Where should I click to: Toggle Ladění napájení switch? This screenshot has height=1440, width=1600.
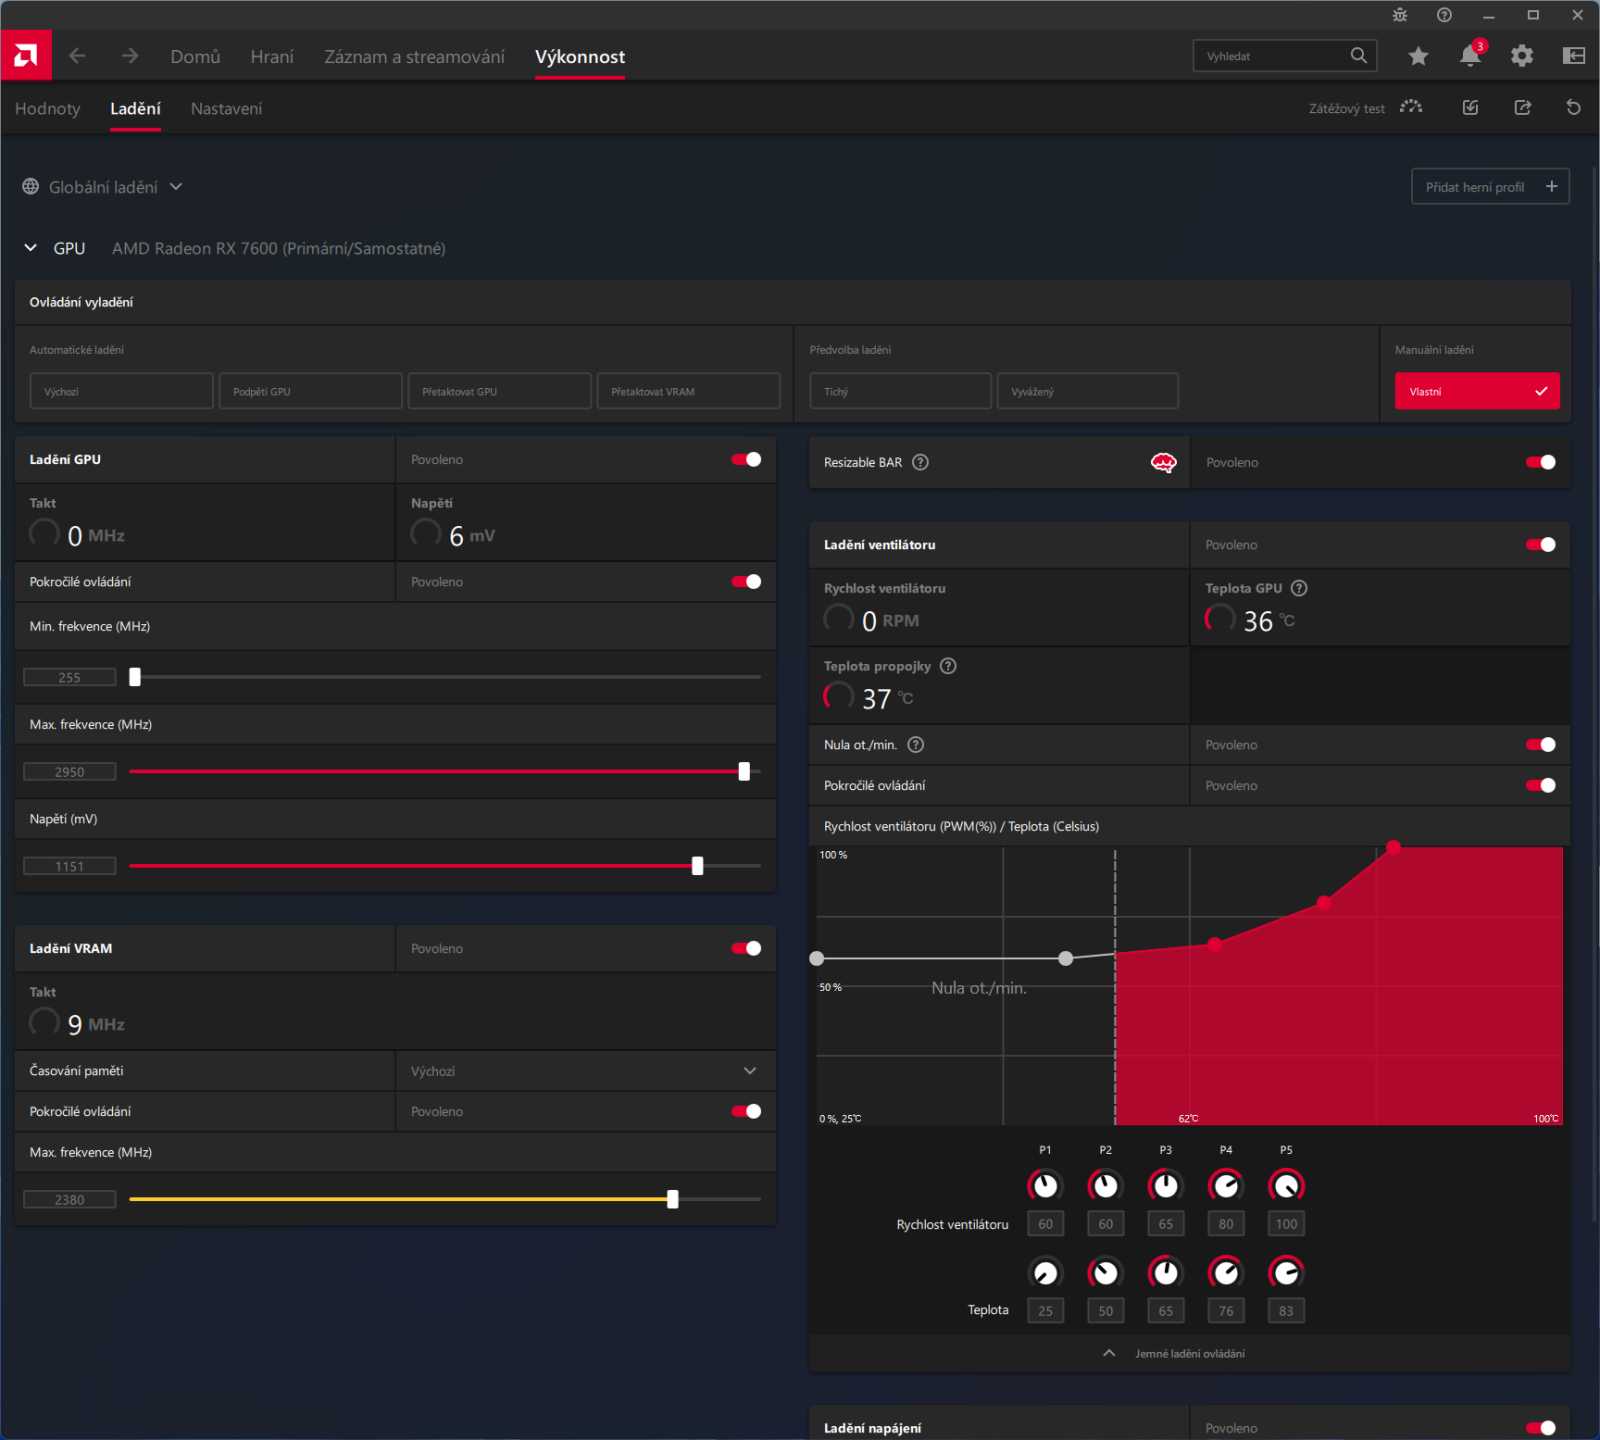pos(1540,1428)
